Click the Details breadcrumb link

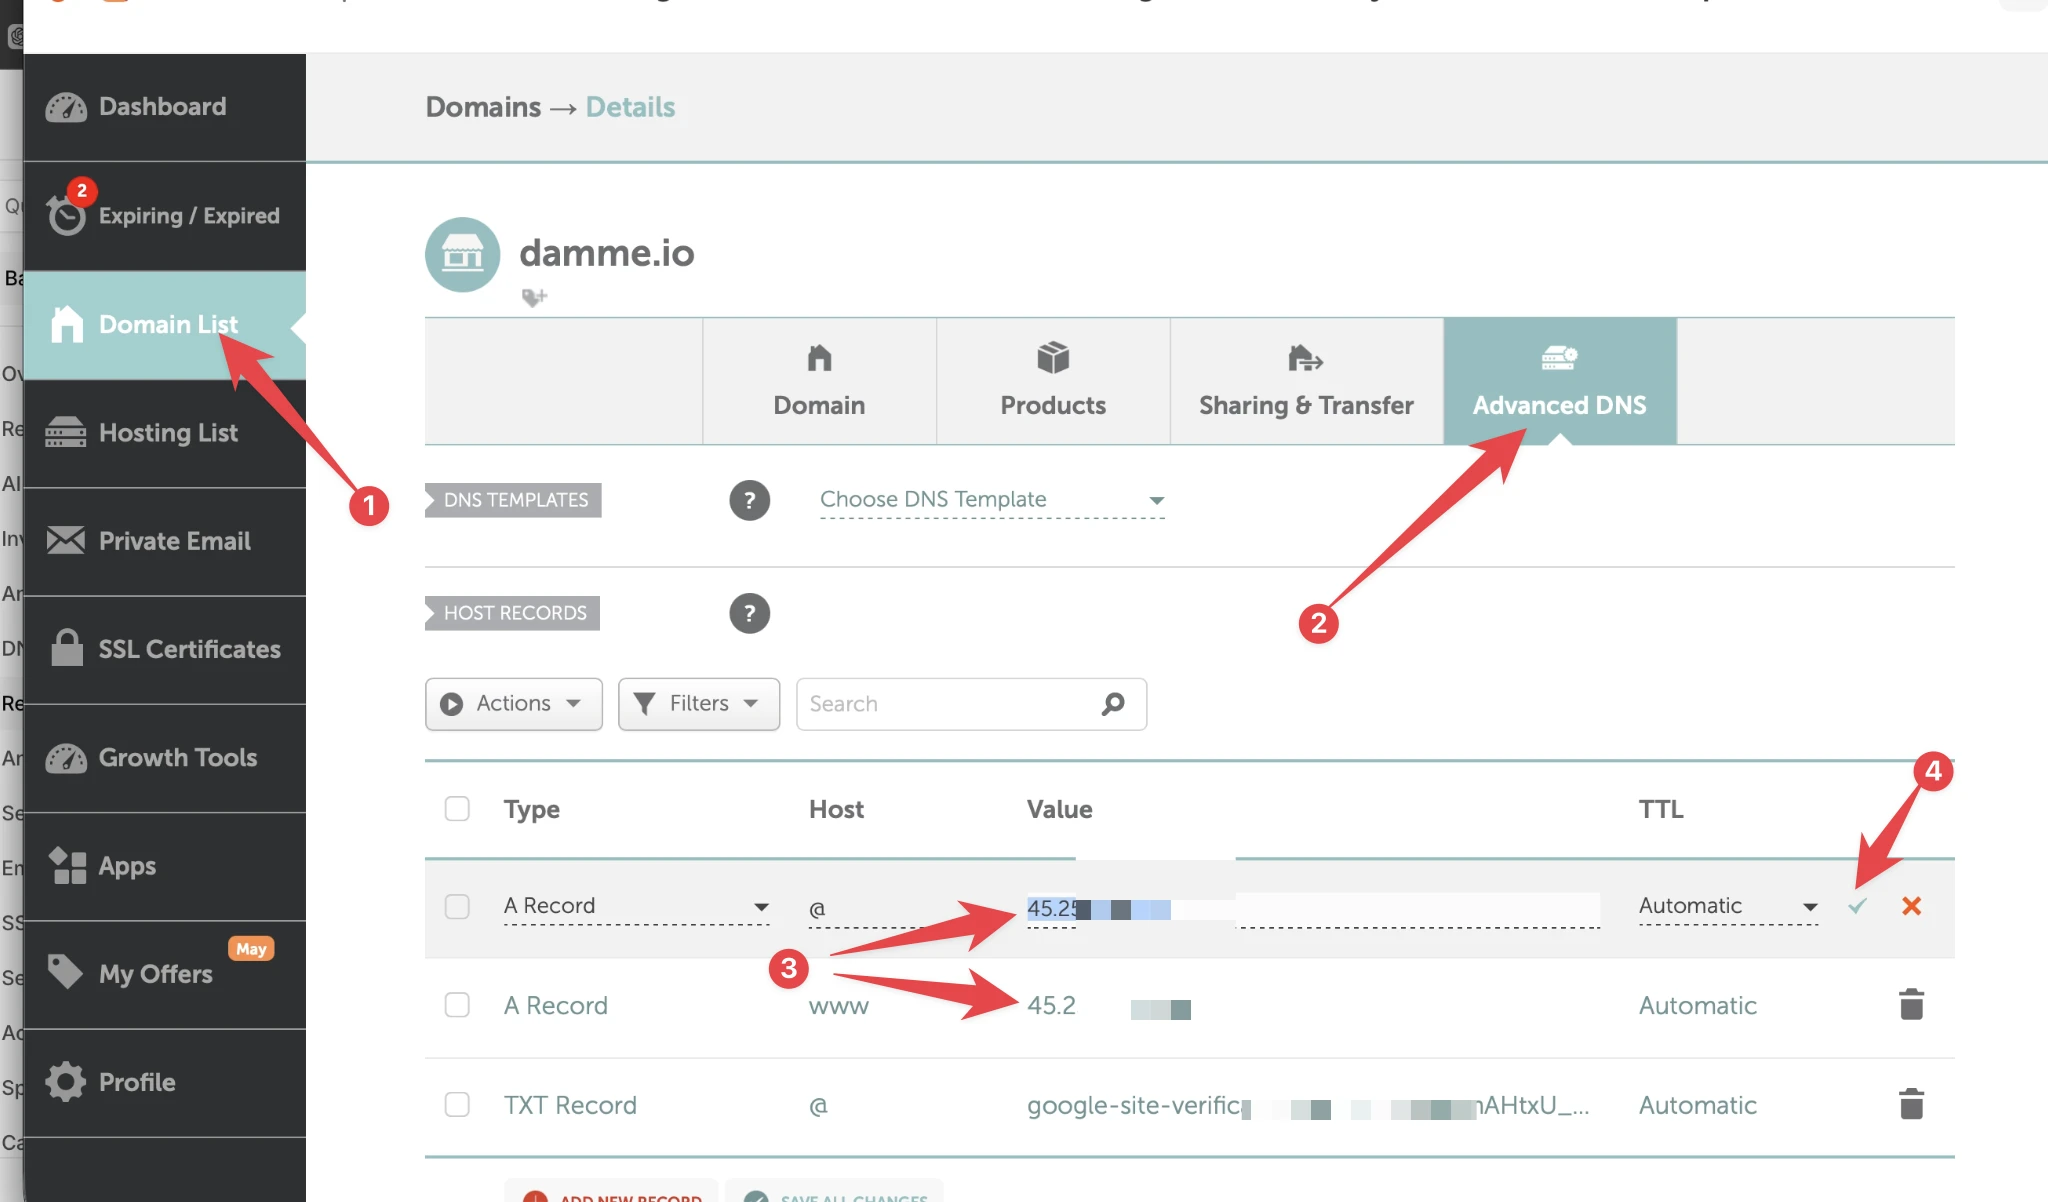pyautogui.click(x=630, y=107)
